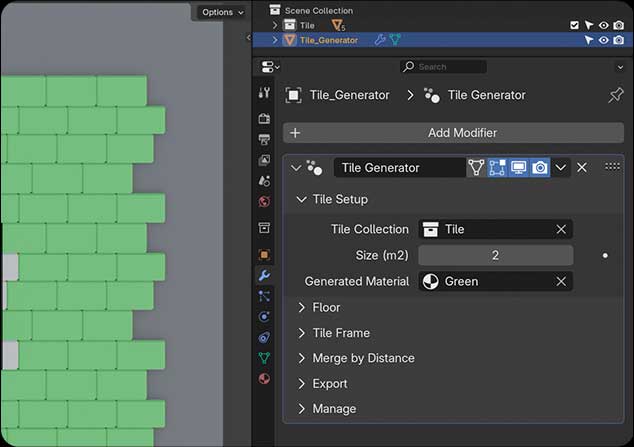Open the Material properties tab
This screenshot has width=634, height=447.
pyautogui.click(x=264, y=379)
